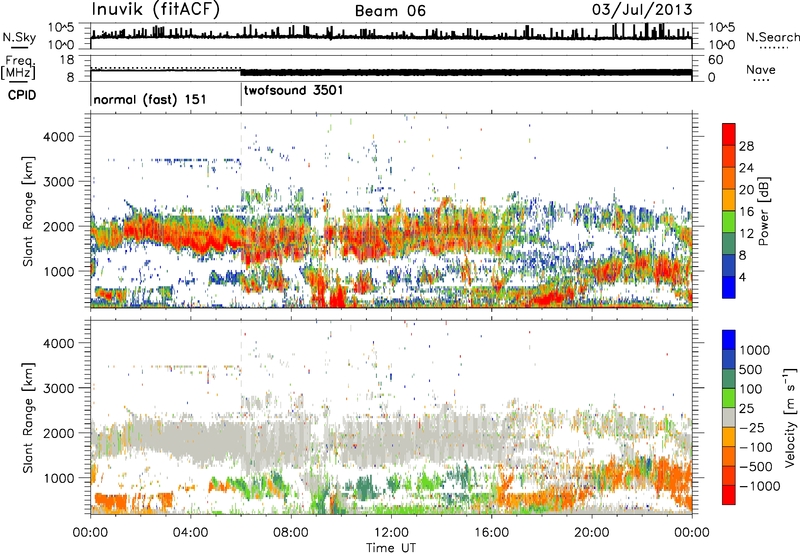This screenshot has height=554, width=800.
Task: Click the "04:00" time tick label
Action: (x=190, y=533)
